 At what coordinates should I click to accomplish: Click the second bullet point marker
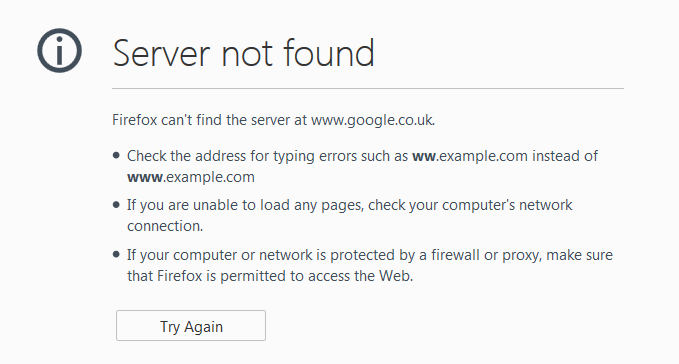pos(116,204)
